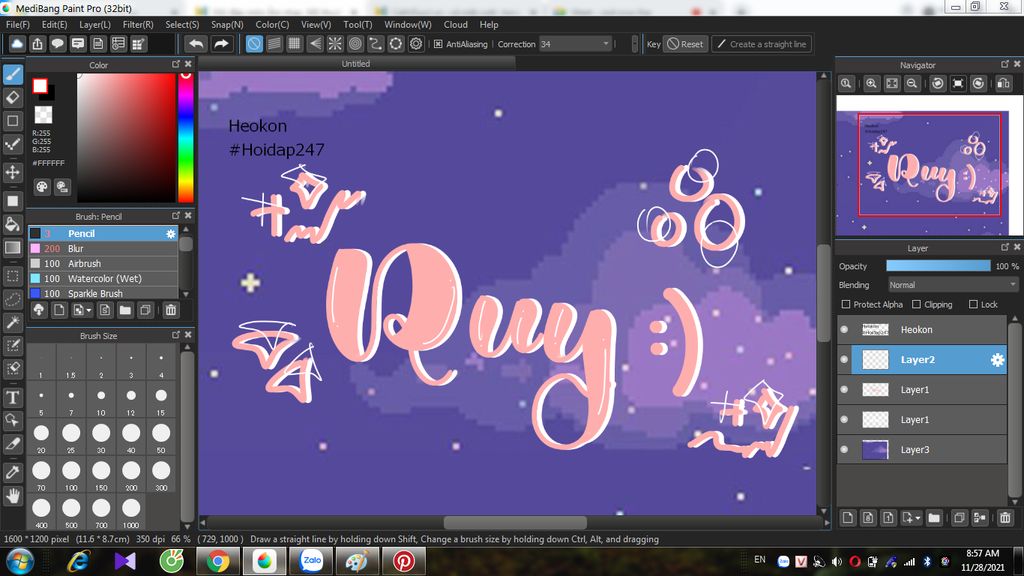Create new folder in Layer panel
1024x576 pixels.
pos(935,518)
